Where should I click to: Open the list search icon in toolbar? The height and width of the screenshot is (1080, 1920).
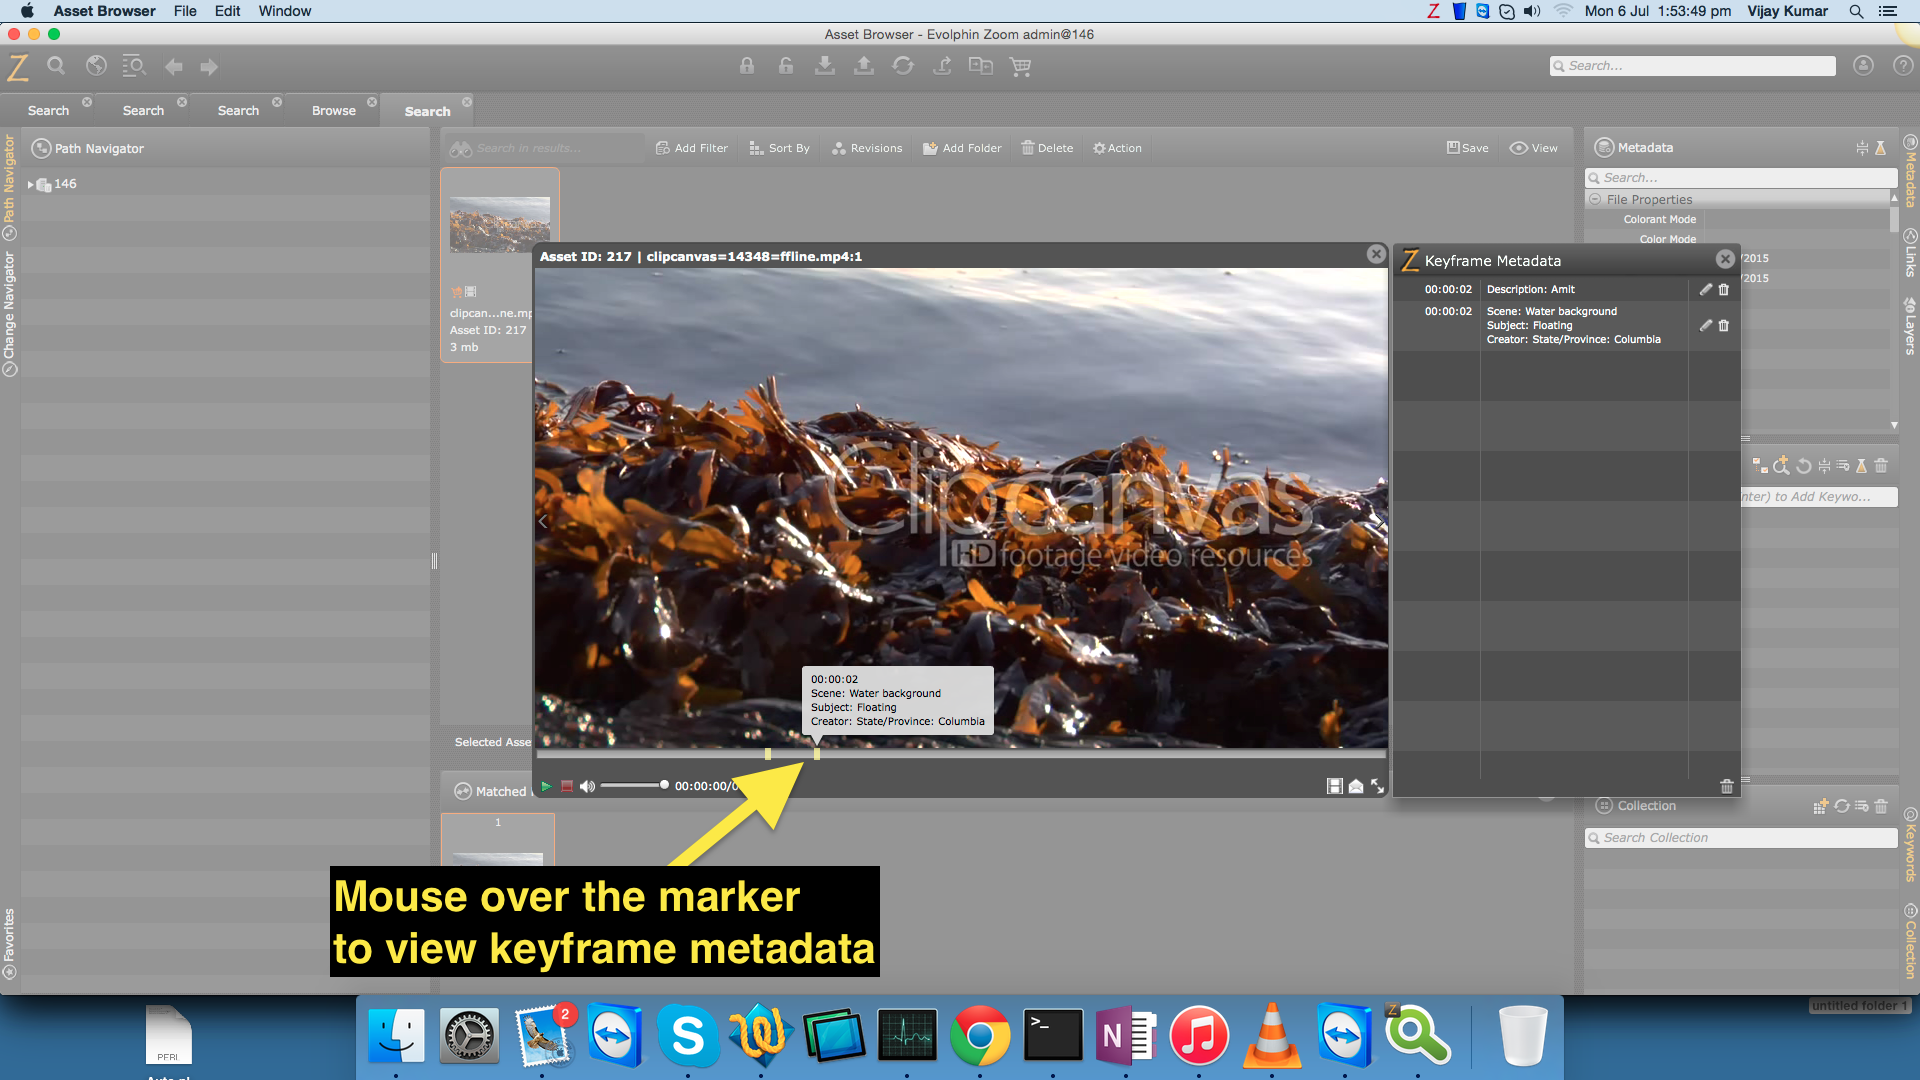(x=134, y=66)
